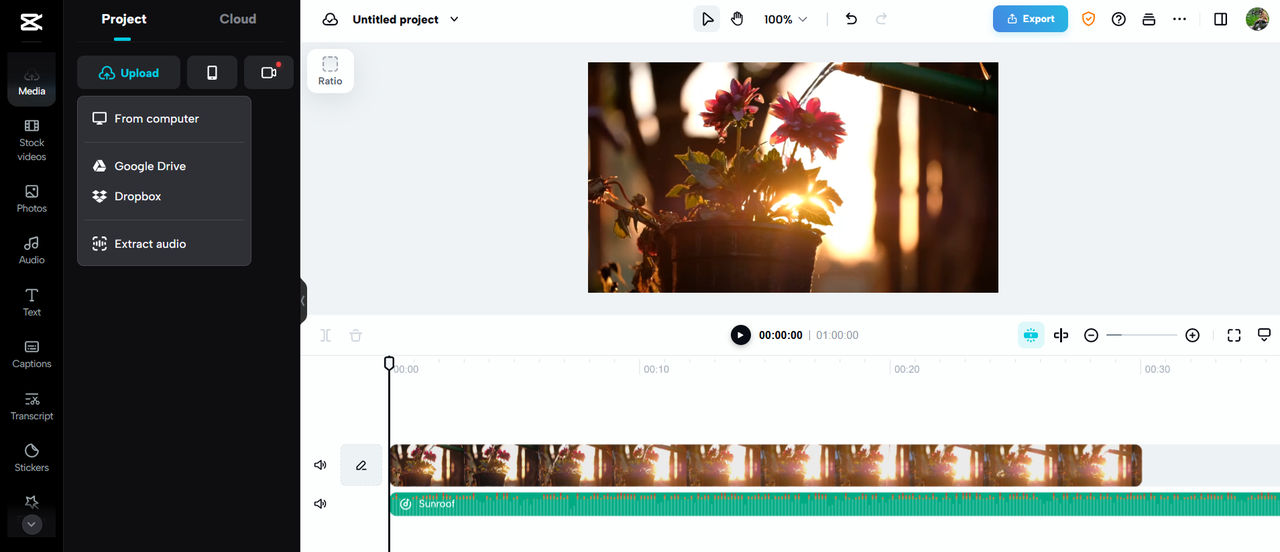1280x552 pixels.
Task: Zoom in the timeline
Action: point(1192,335)
